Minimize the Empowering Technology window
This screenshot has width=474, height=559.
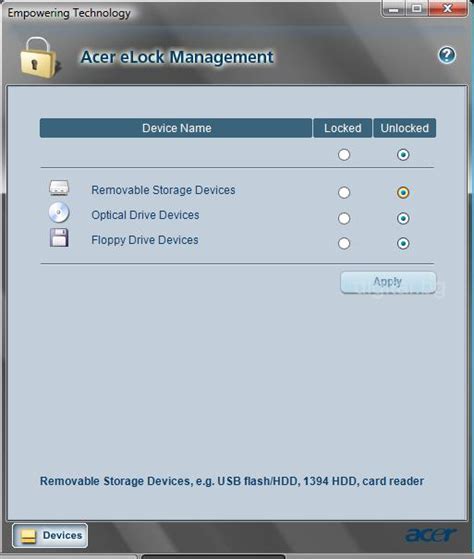point(393,9)
